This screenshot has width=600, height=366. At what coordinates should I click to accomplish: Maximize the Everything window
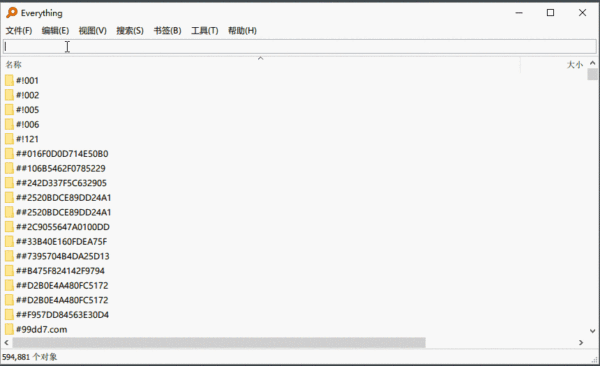(x=550, y=13)
